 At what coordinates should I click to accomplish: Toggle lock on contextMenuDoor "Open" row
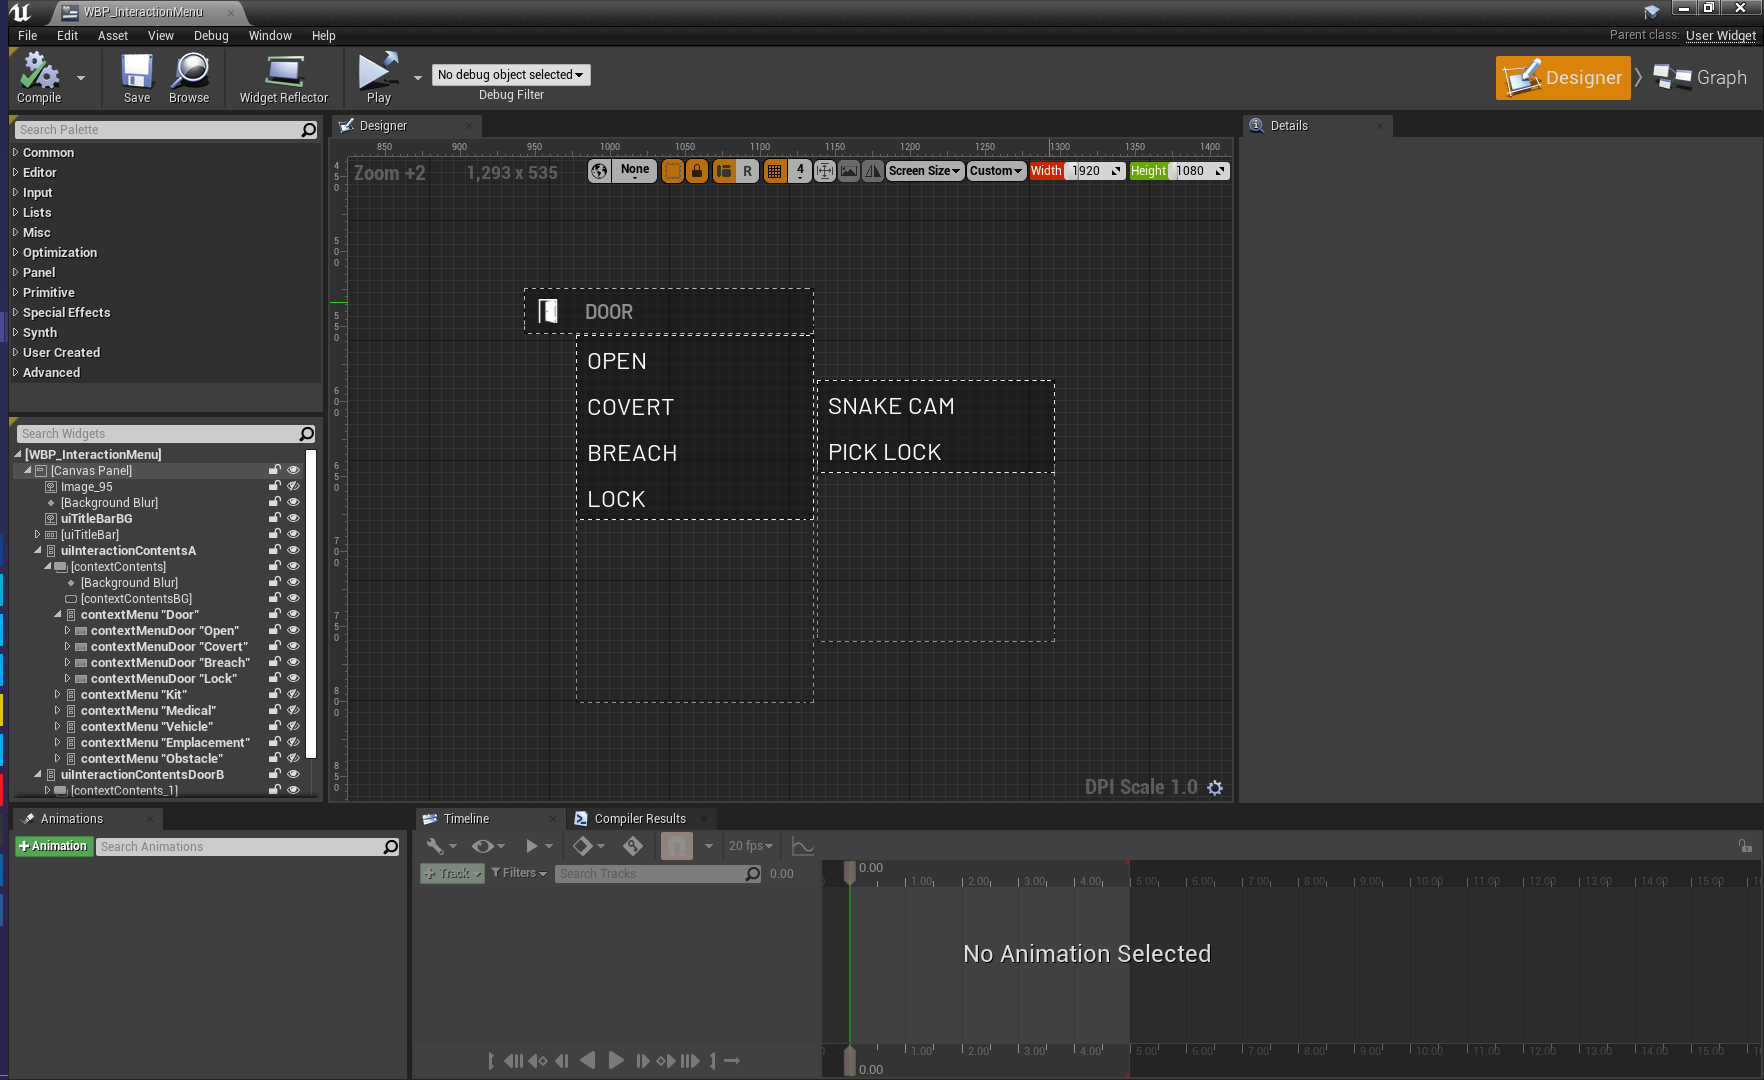point(274,630)
